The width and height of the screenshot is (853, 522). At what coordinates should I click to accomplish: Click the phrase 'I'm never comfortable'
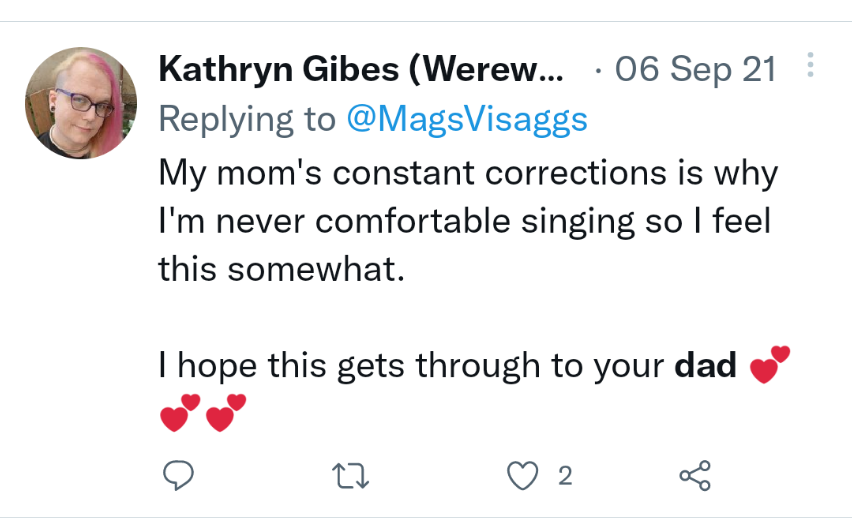334,221
